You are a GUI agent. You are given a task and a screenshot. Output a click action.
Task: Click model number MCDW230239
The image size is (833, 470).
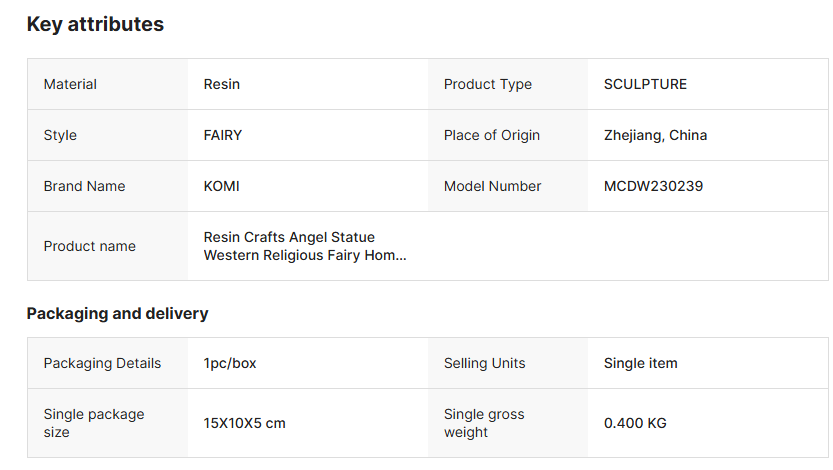[653, 186]
